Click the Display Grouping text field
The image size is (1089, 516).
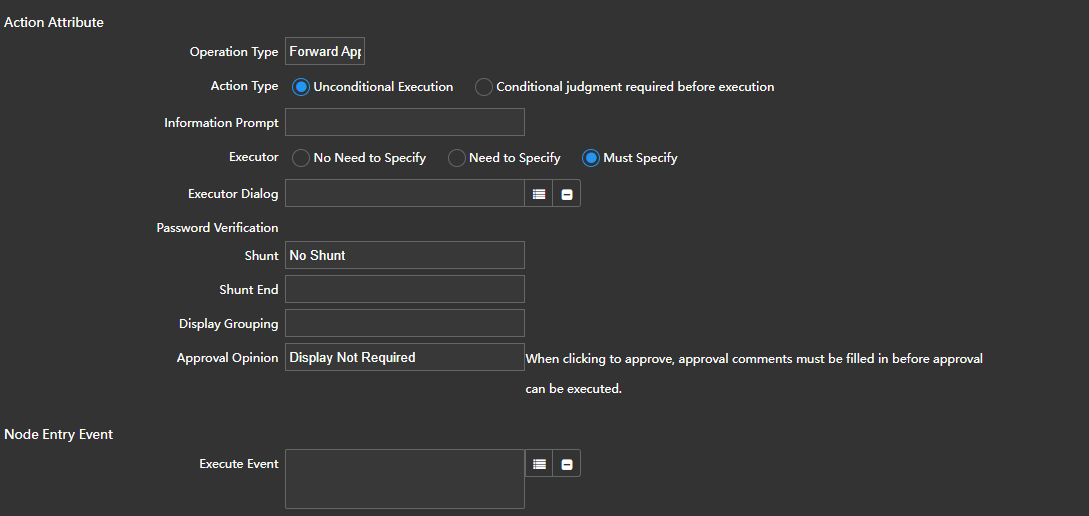404,324
